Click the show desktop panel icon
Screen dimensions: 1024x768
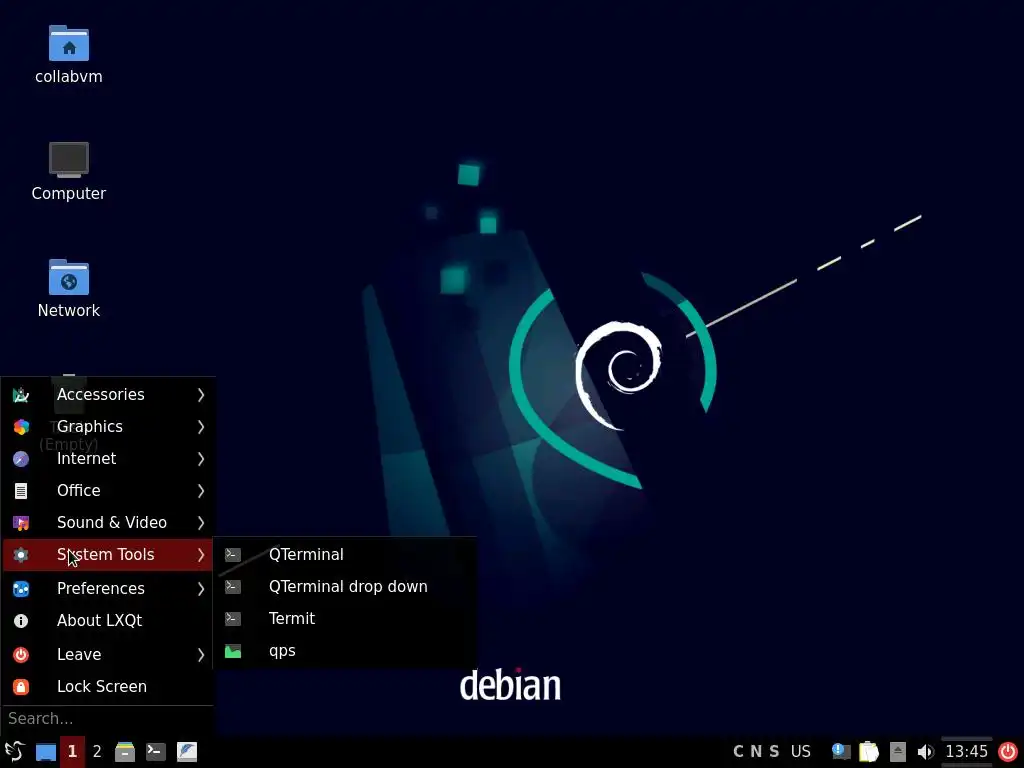pyautogui.click(x=46, y=752)
